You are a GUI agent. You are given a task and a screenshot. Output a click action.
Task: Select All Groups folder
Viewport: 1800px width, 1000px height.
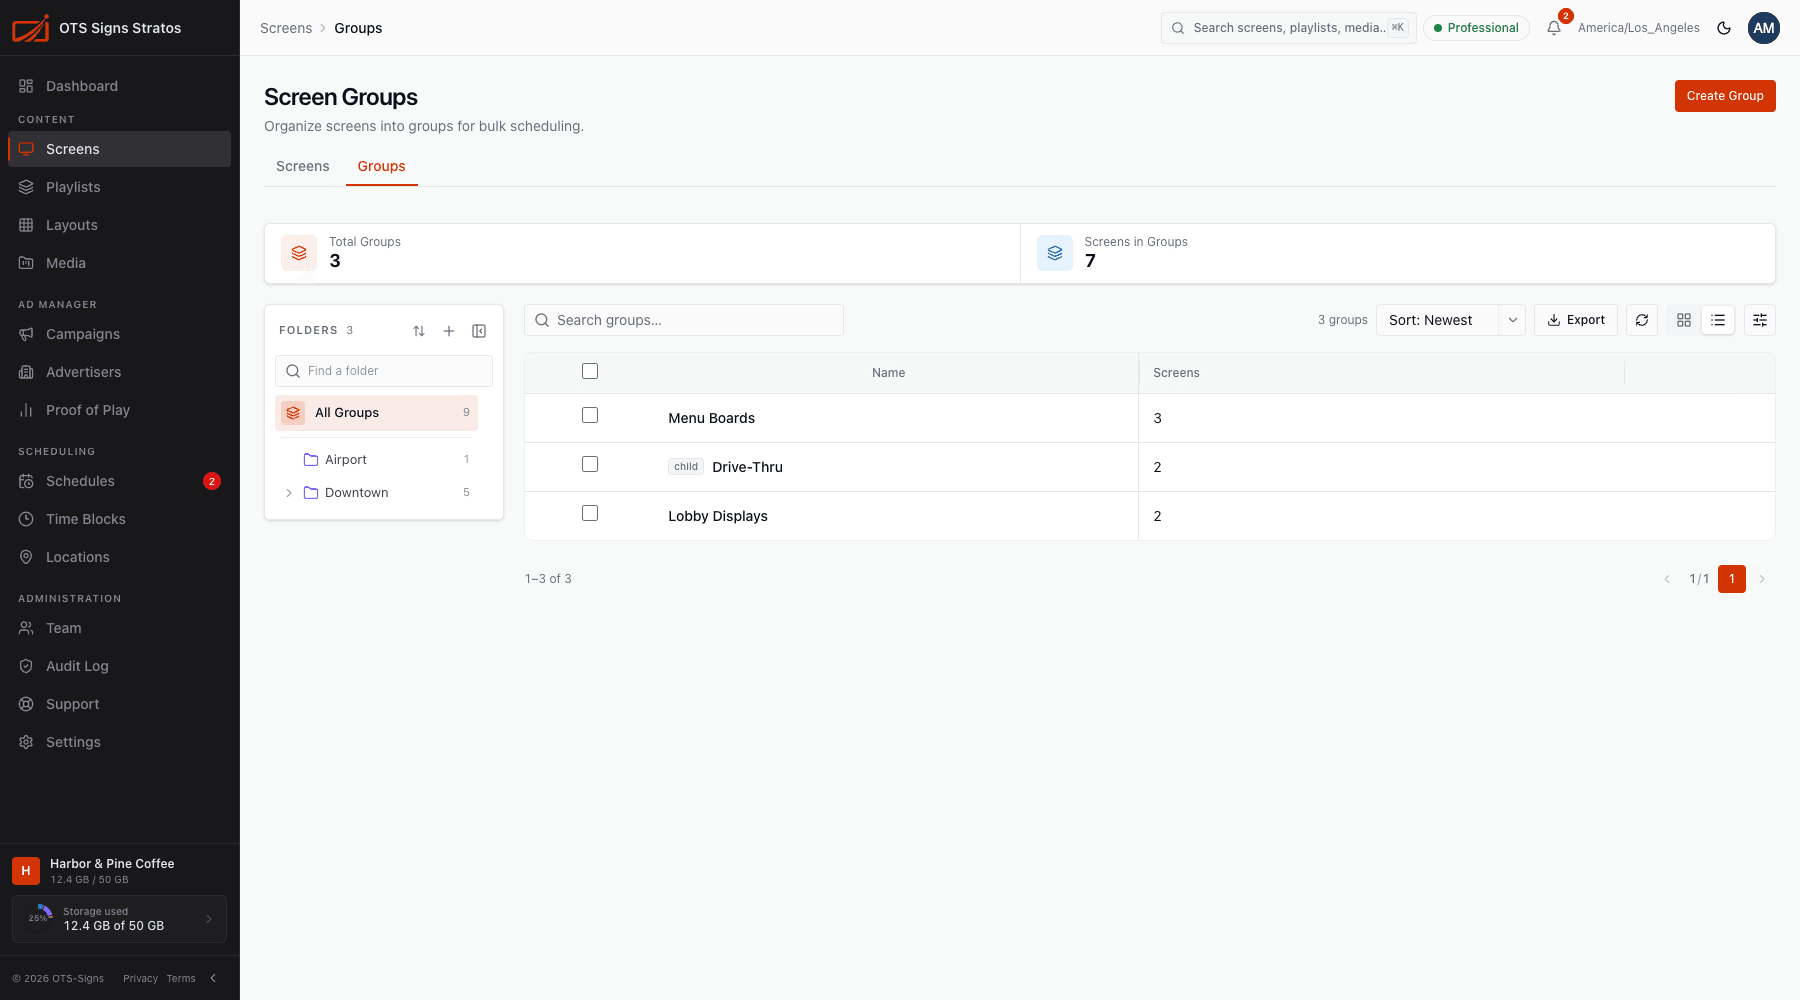coord(376,413)
